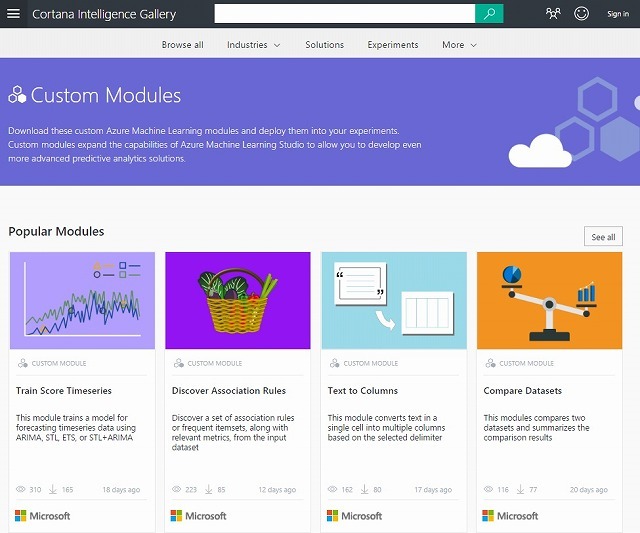The width and height of the screenshot is (640, 533).
Task: Click the green search magnifier button
Action: tap(489, 14)
